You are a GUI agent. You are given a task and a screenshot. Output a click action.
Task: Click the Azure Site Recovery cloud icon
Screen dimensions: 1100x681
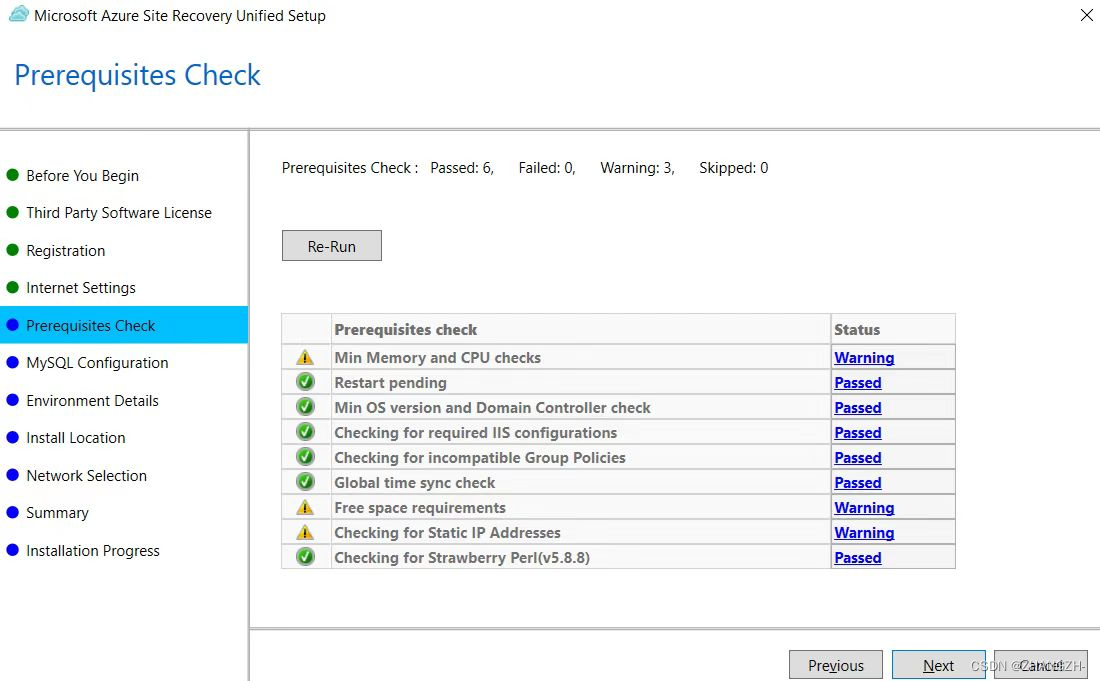tap(19, 14)
